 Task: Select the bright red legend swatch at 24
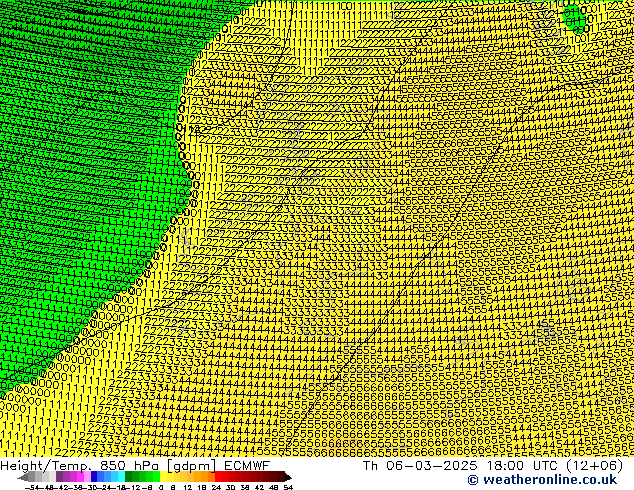tap(218, 476)
